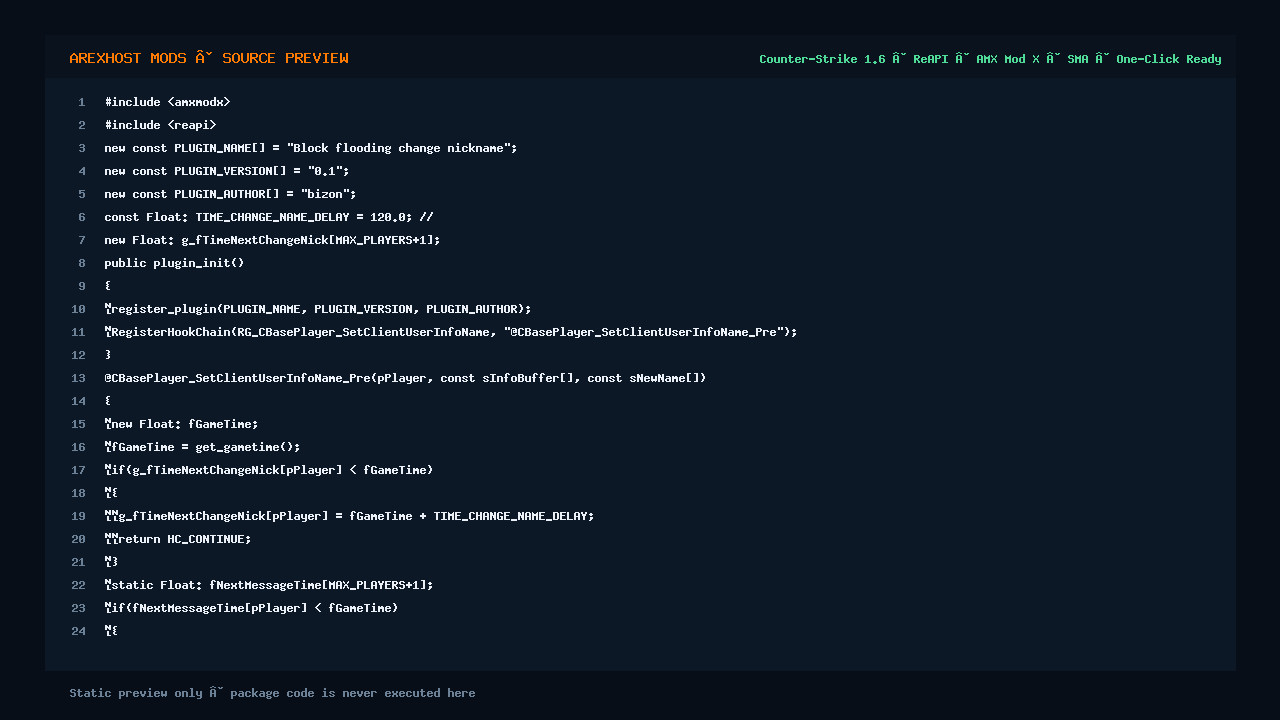
Task: Click the fGameTime = get_gametime() line
Action: [x=202, y=447]
